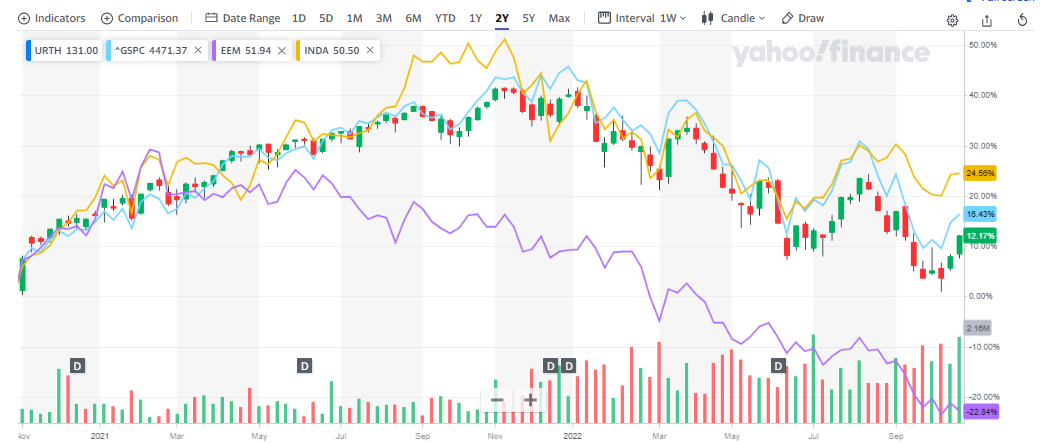Open chart settings gear icon

click(x=952, y=21)
